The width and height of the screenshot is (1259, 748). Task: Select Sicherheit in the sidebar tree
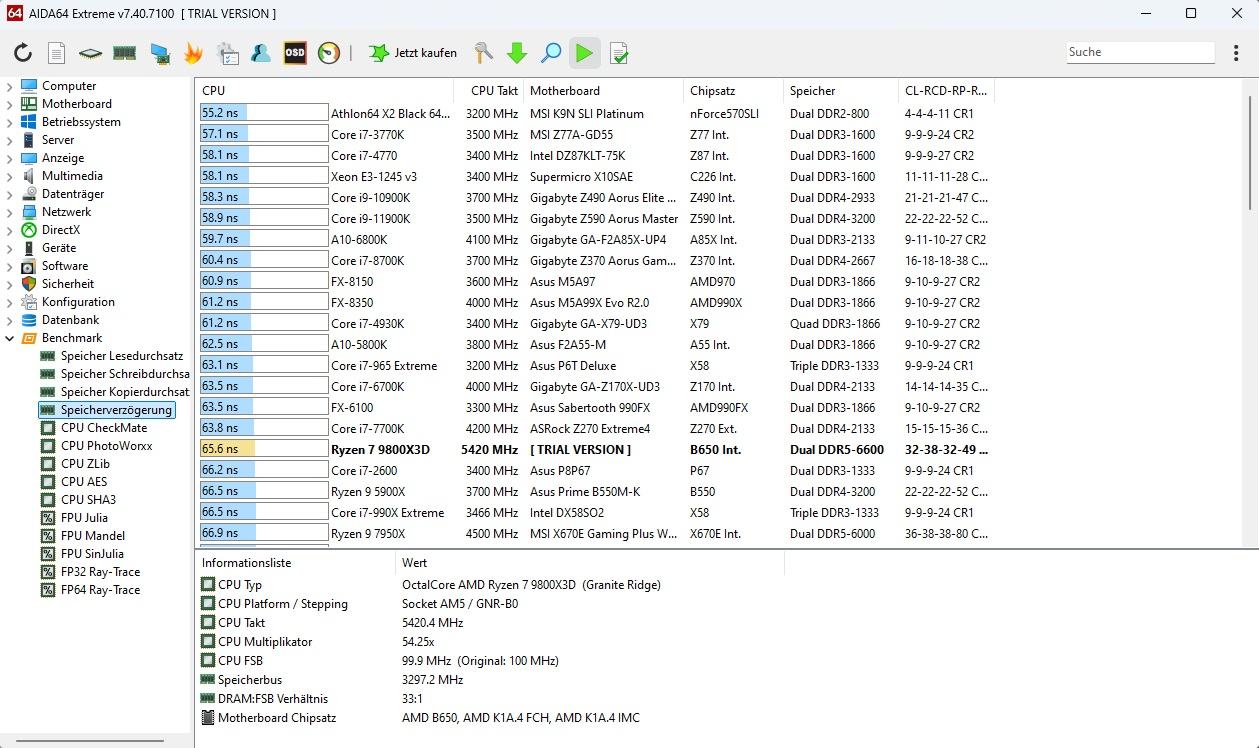pyautogui.click(x=67, y=284)
